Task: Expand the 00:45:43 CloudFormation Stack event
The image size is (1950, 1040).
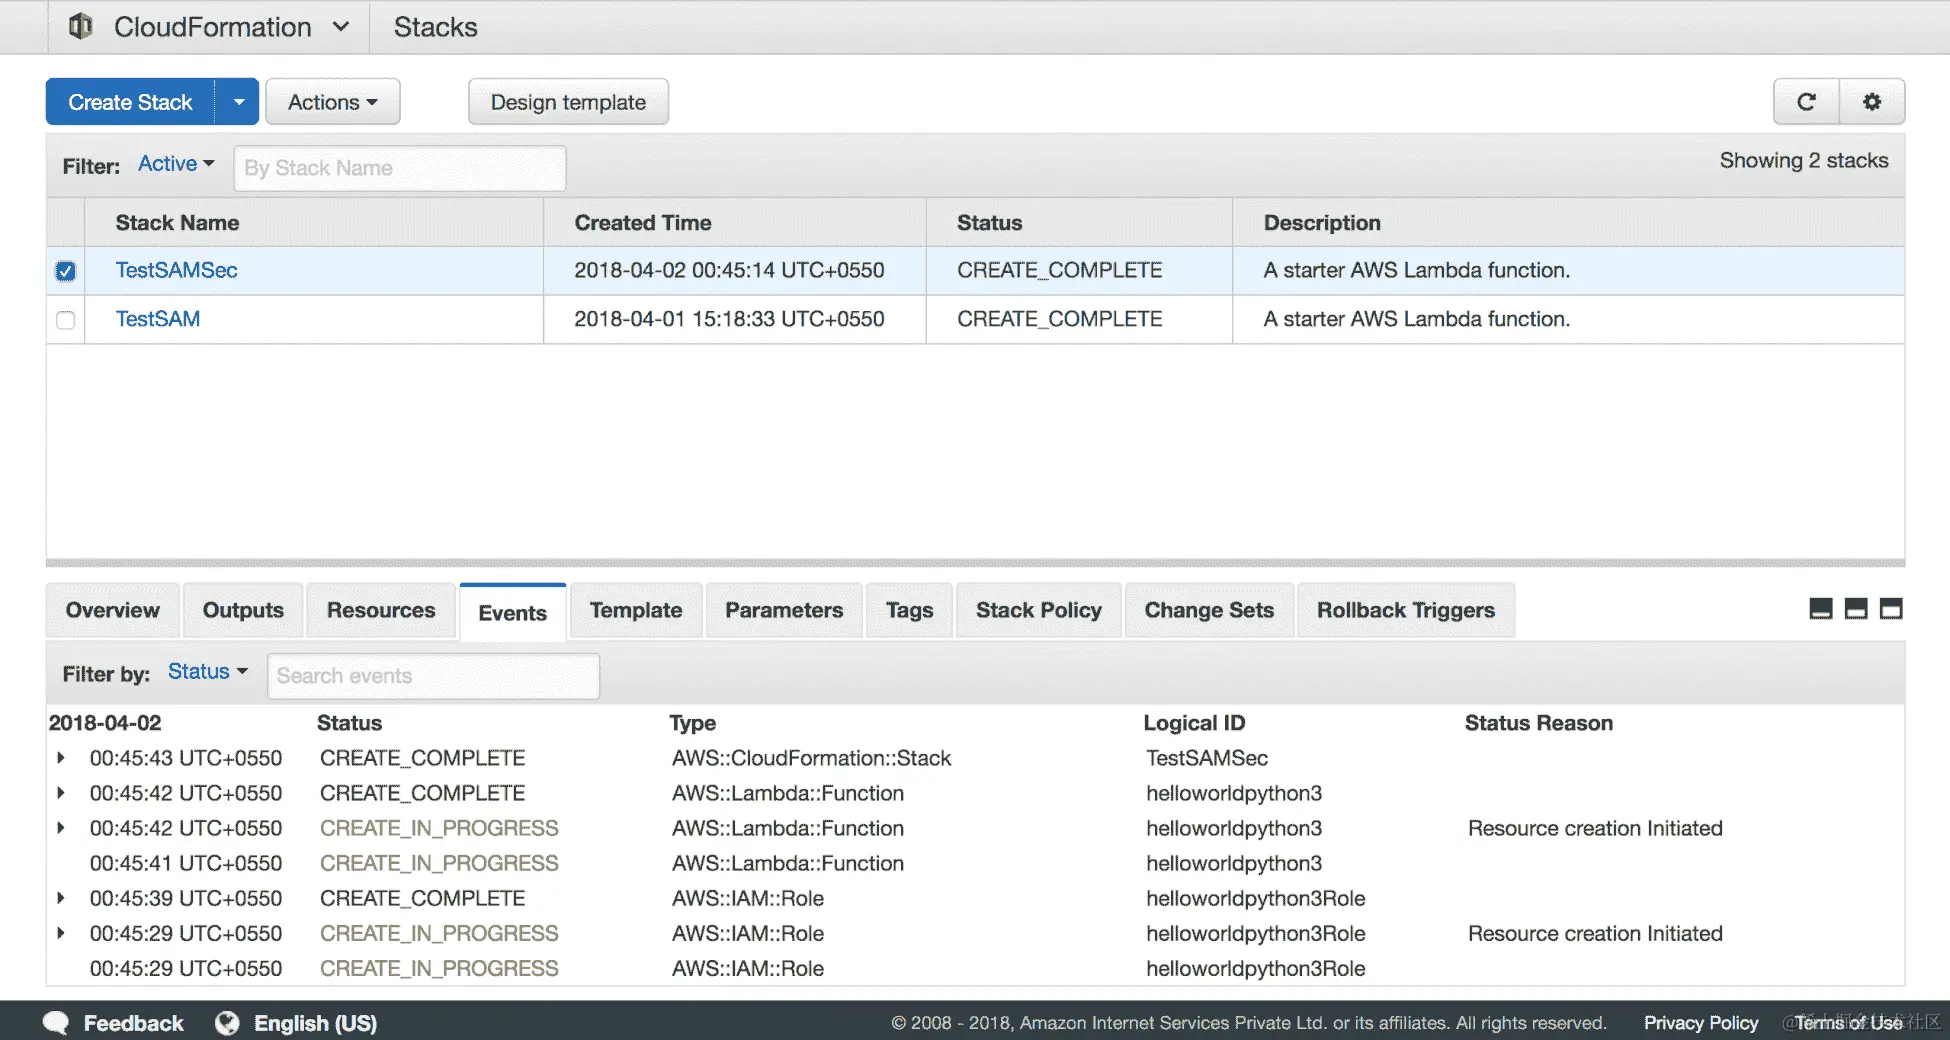Action: (x=61, y=758)
